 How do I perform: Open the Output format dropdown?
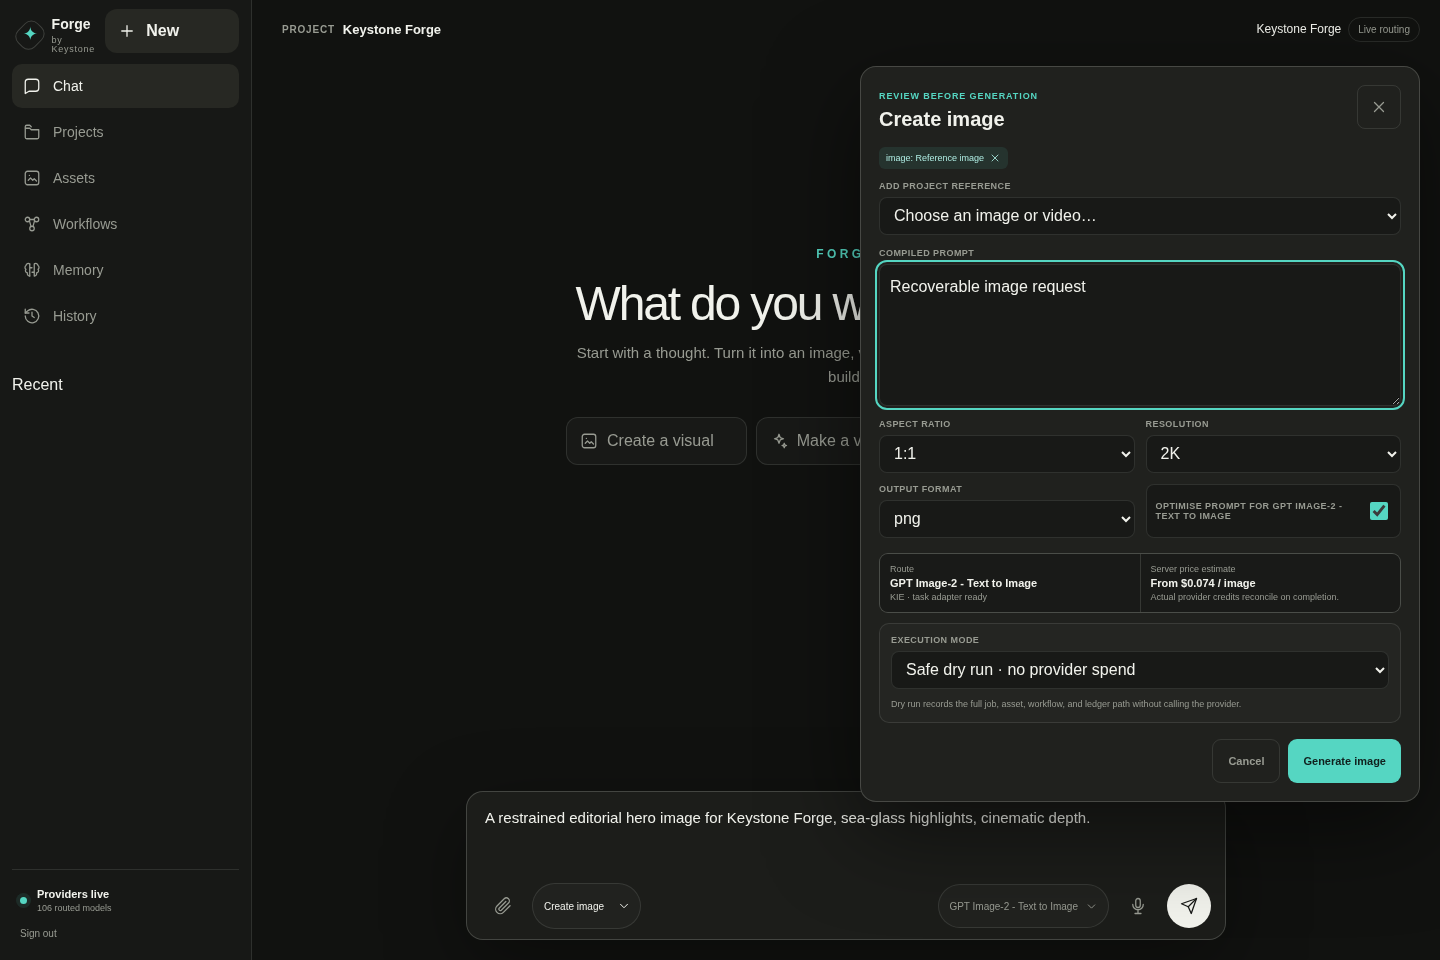pos(1006,519)
